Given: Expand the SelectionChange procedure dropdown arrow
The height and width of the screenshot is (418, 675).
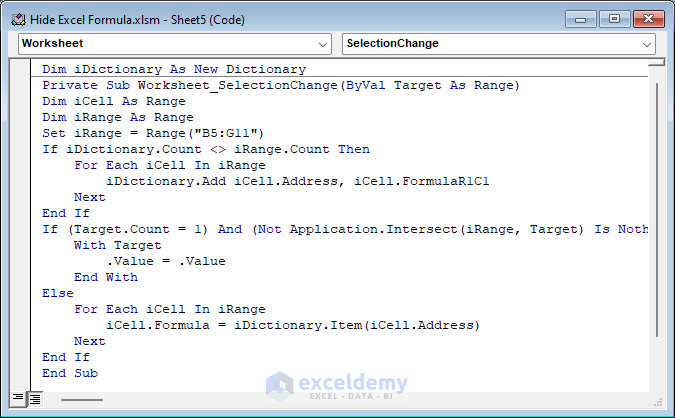Looking at the screenshot, I should click(646, 44).
